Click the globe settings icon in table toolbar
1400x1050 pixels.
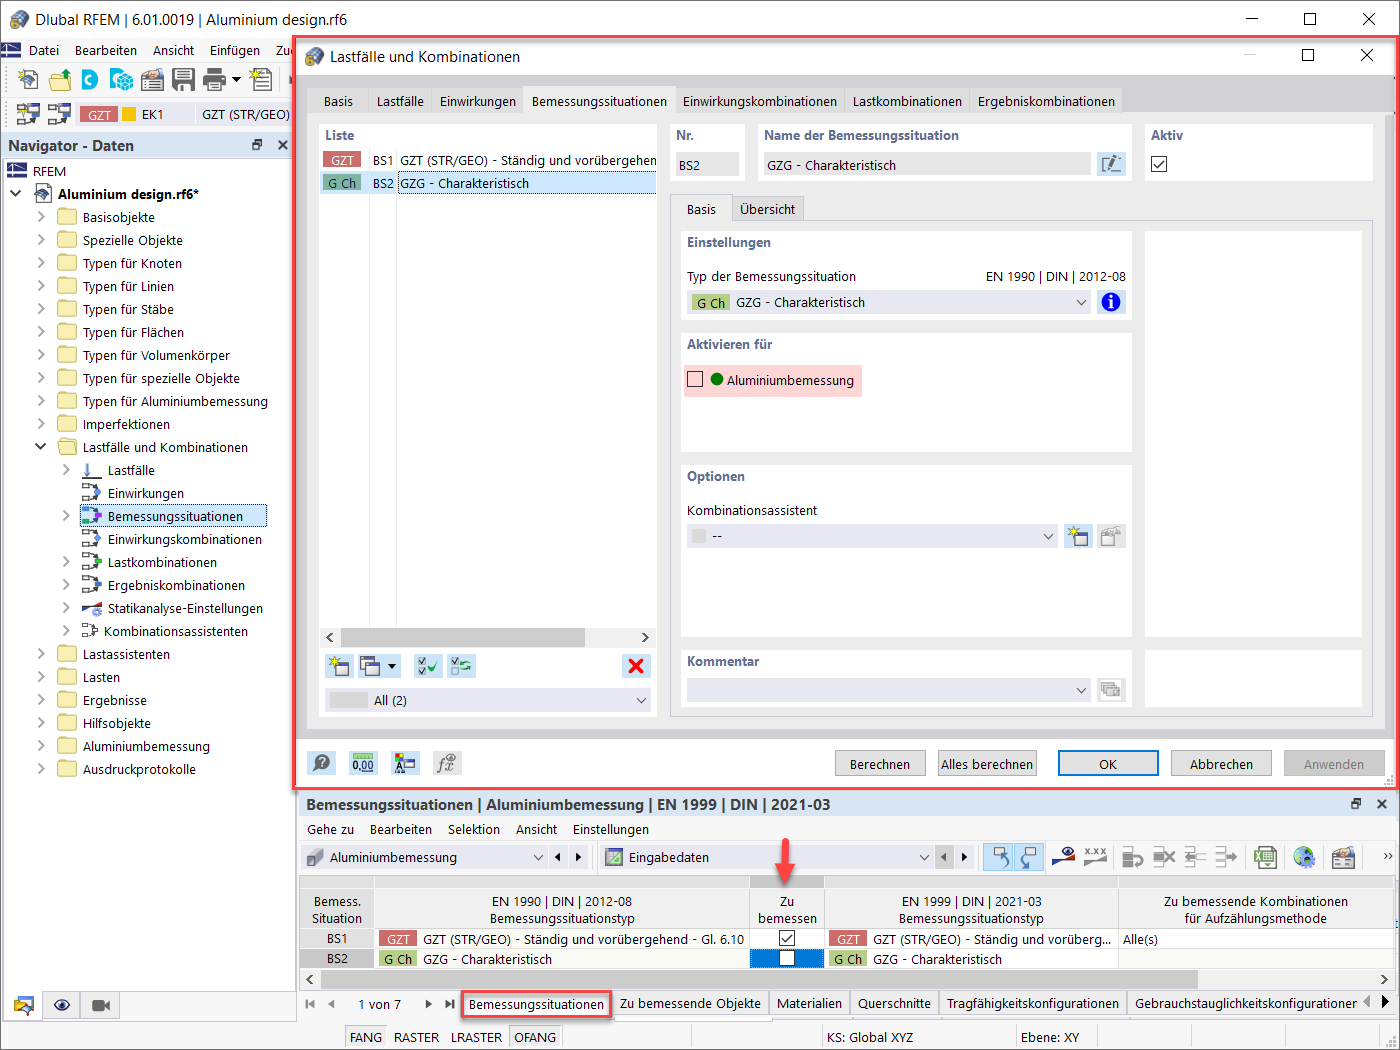pos(1304,857)
